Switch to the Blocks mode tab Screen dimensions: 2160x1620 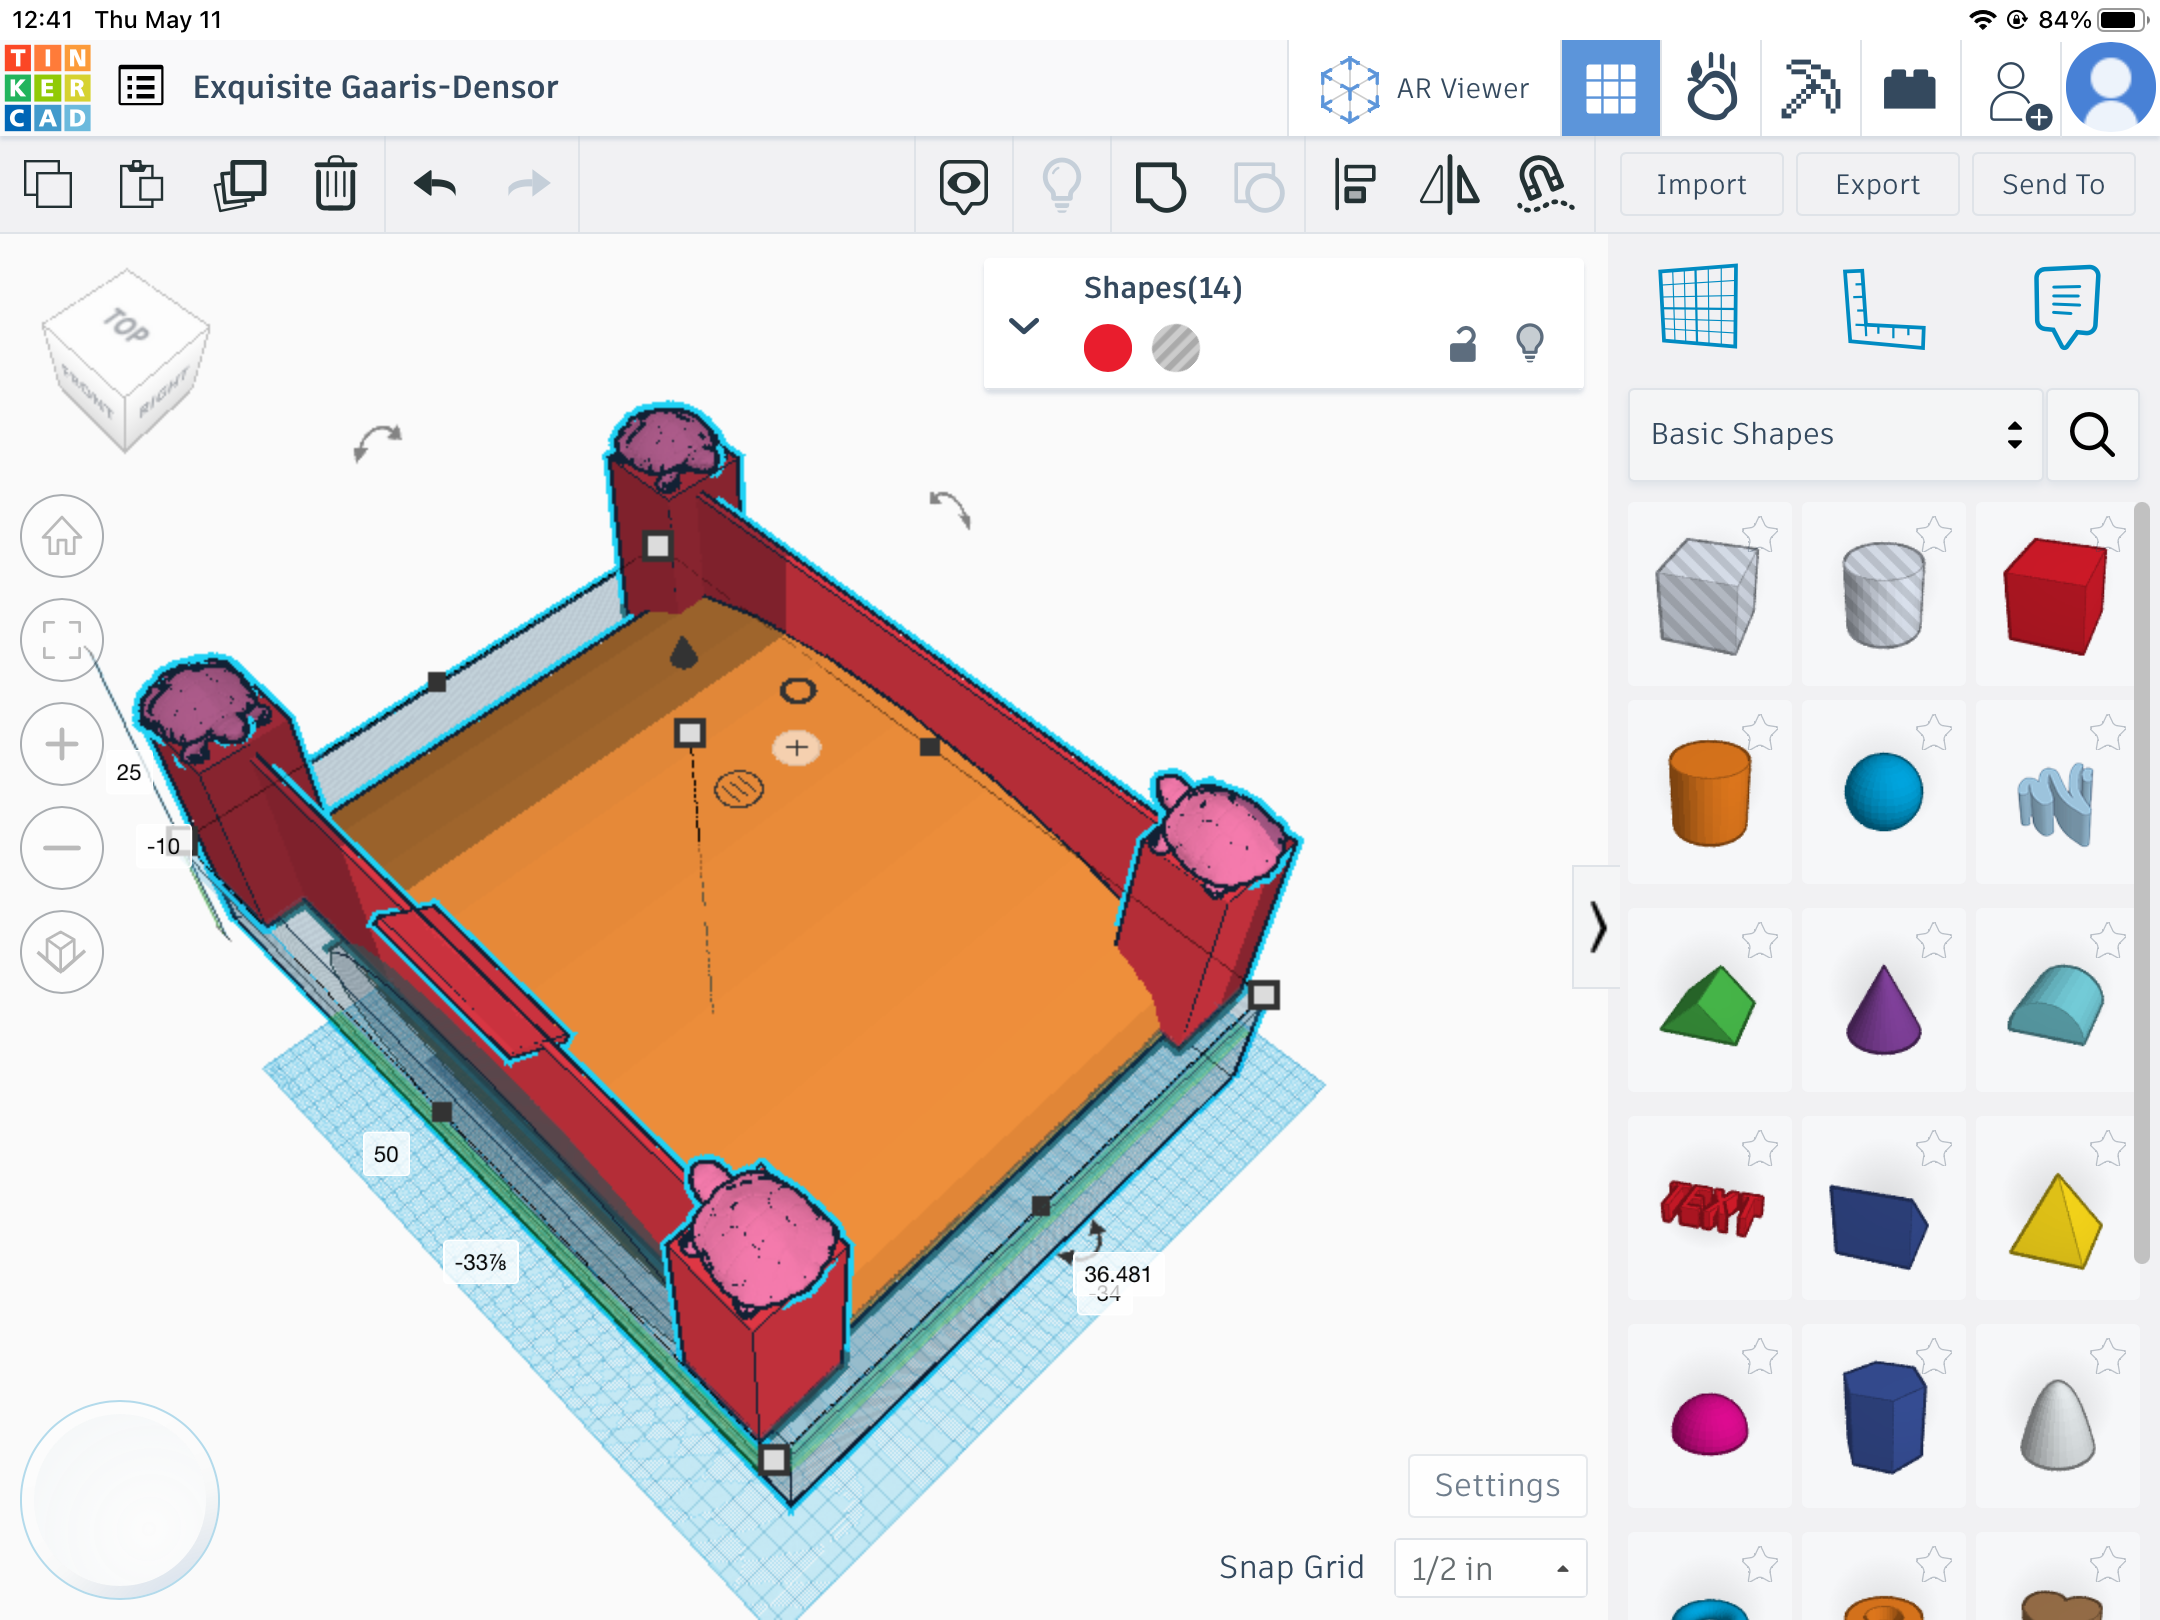click(1810, 88)
